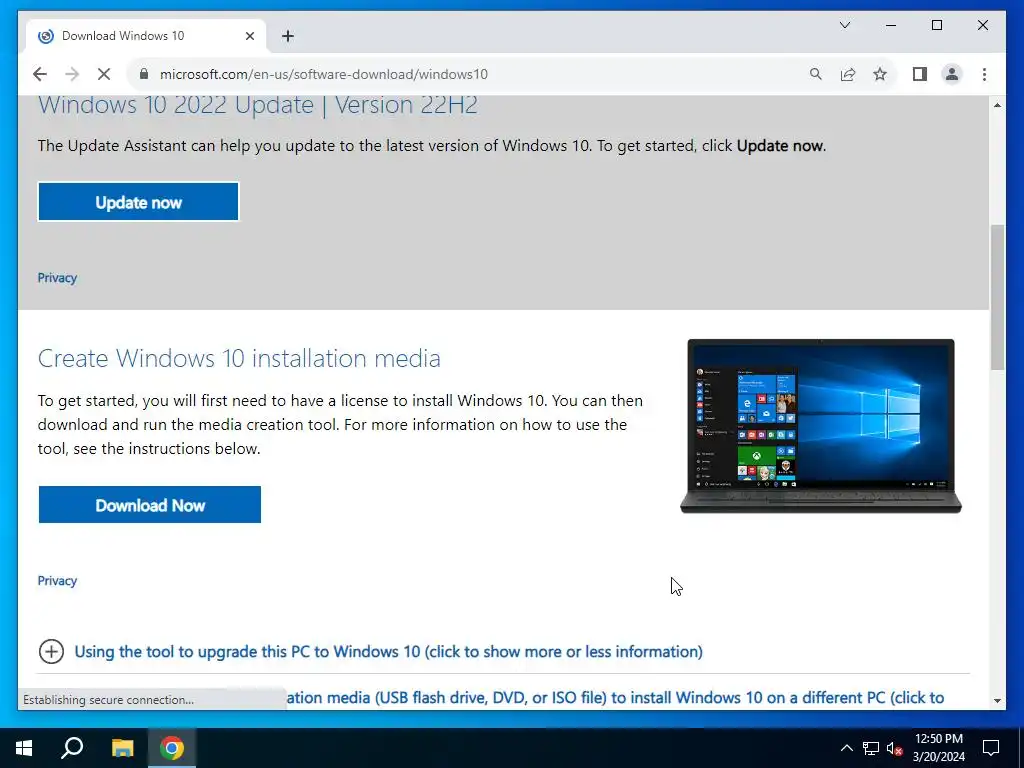Show hidden system tray icons

point(846,748)
